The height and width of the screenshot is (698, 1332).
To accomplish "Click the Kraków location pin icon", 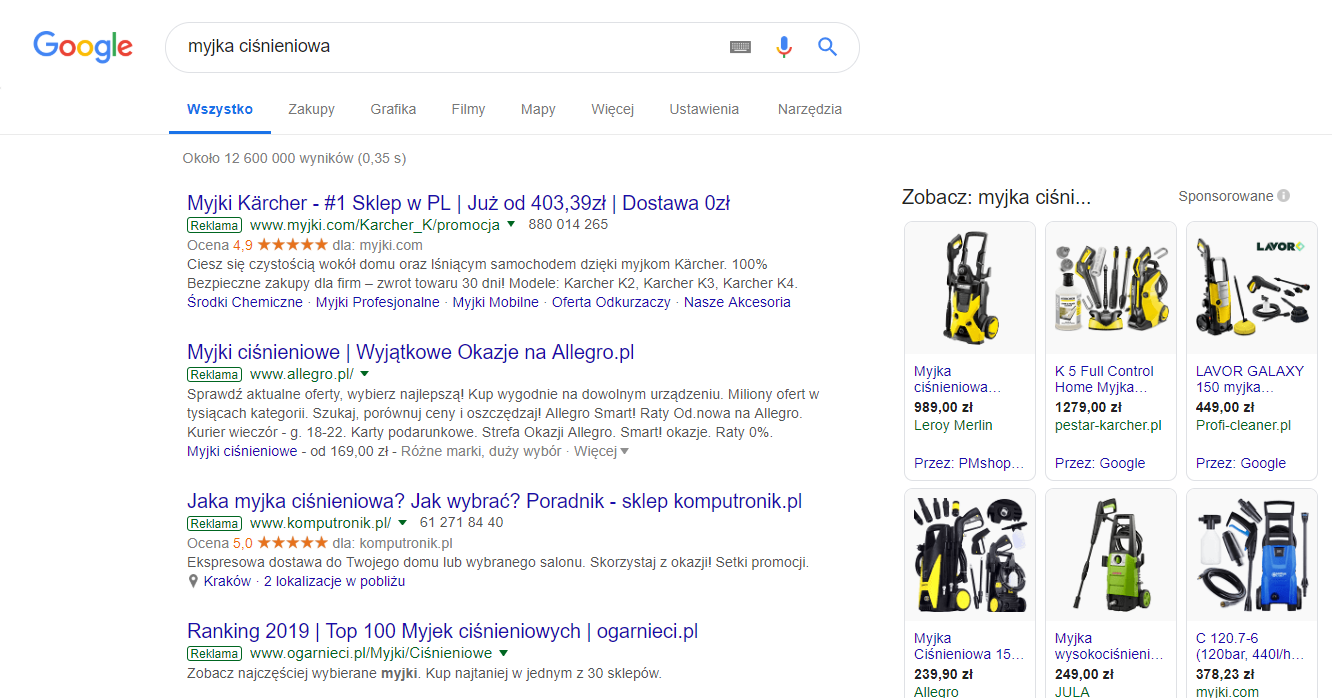I will click(193, 581).
